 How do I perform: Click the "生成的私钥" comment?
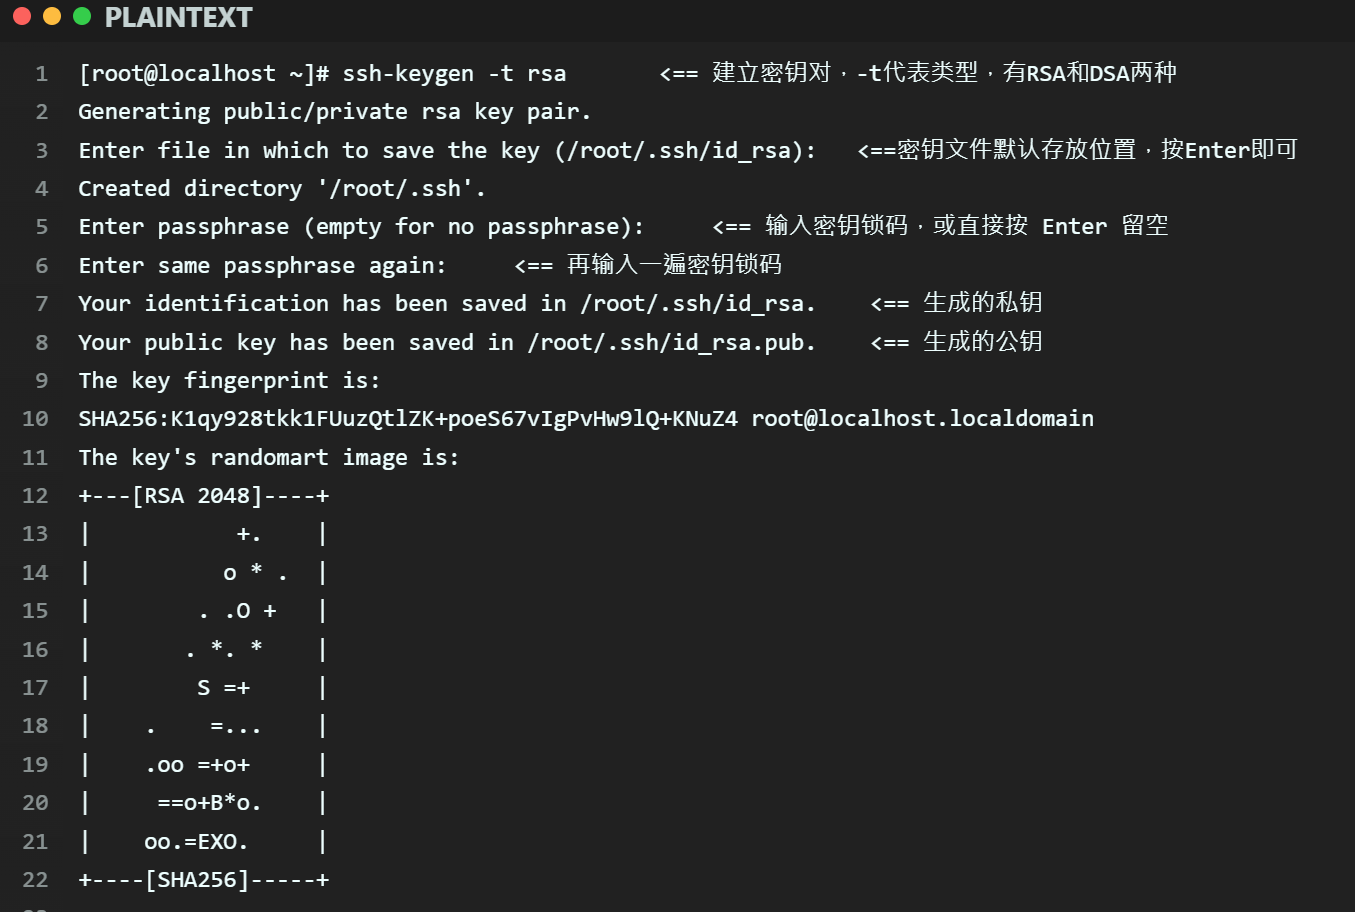pos(982,303)
